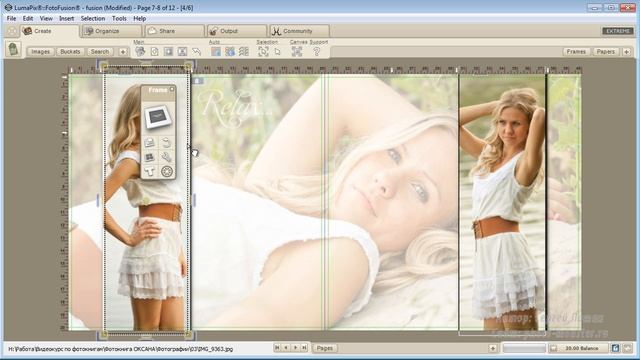Open the File menu

point(11,18)
